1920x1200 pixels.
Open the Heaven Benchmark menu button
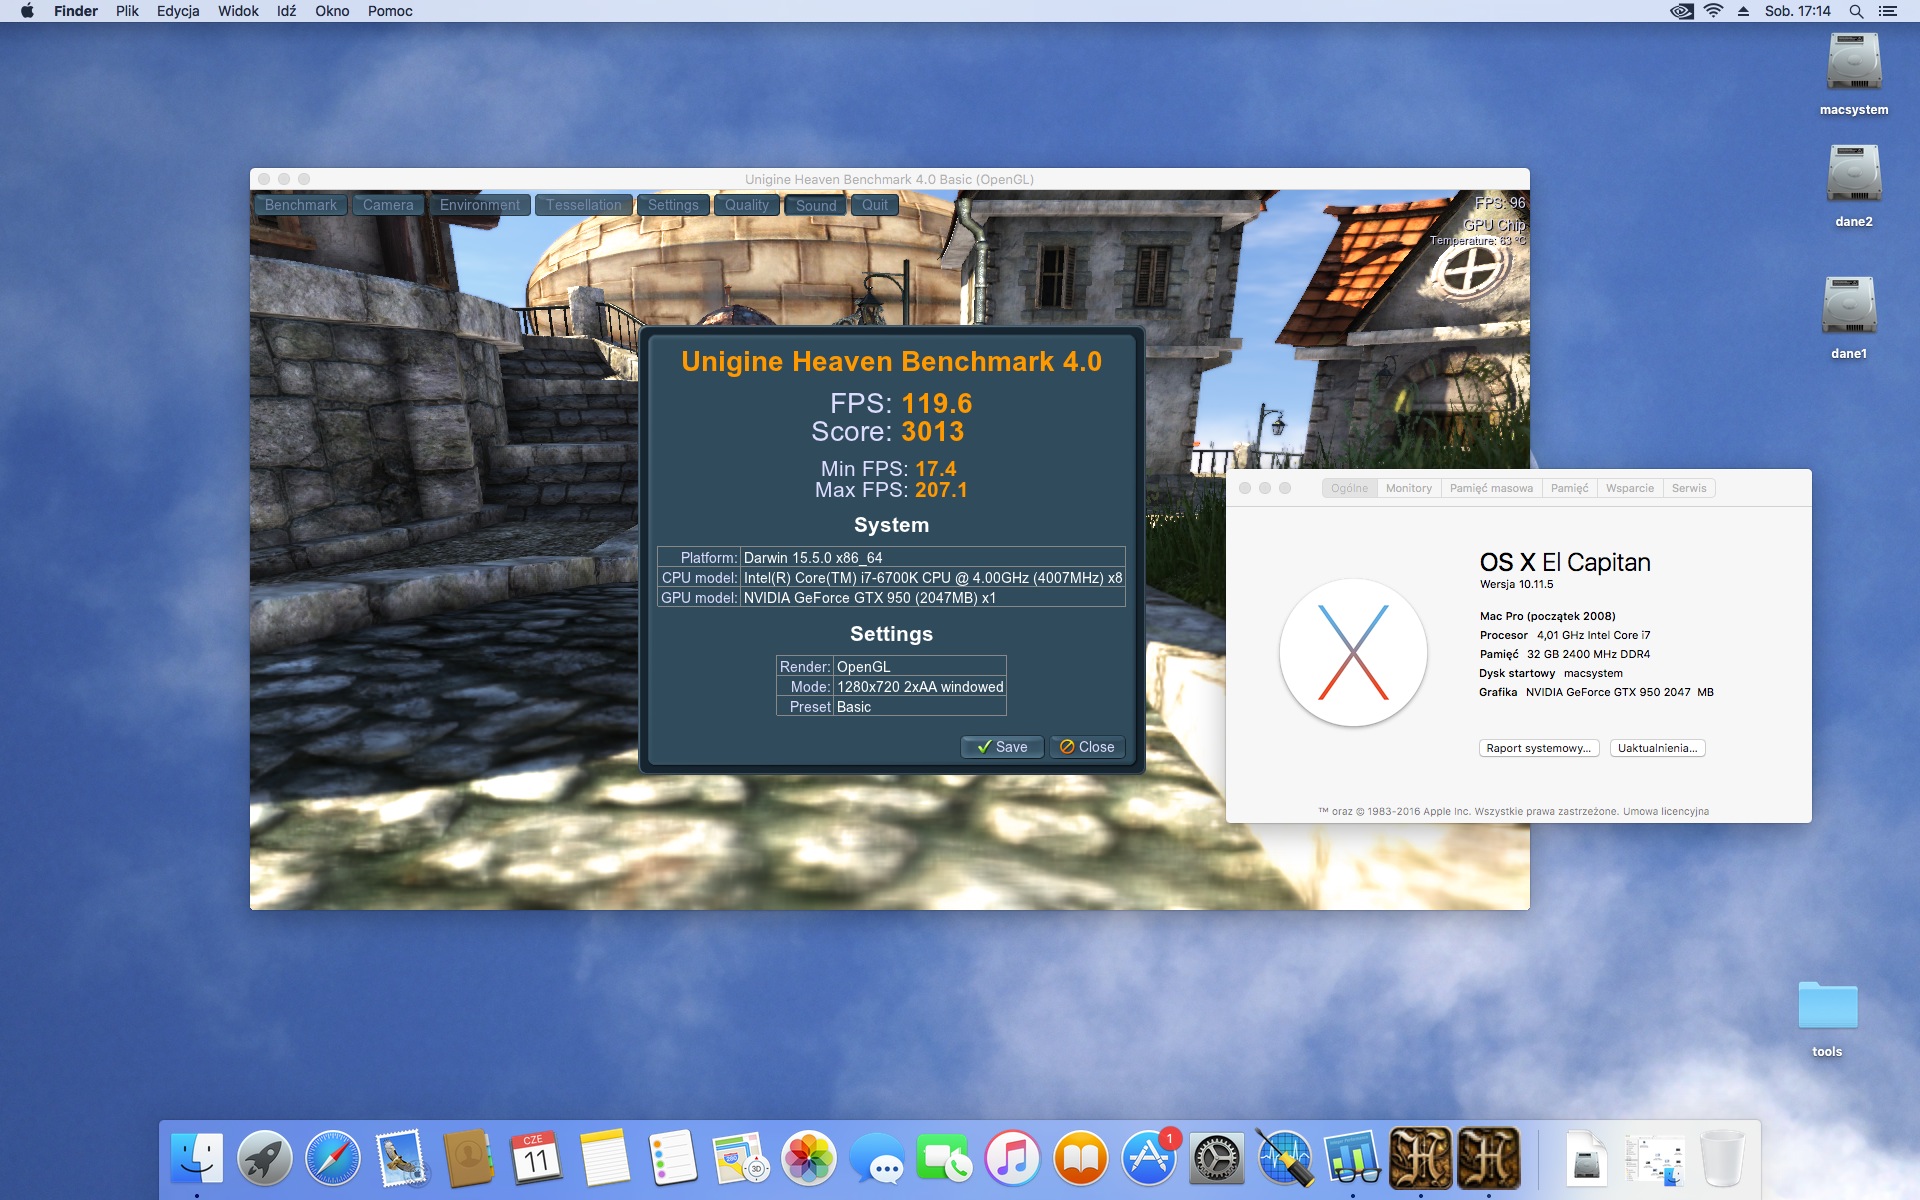coord(300,205)
